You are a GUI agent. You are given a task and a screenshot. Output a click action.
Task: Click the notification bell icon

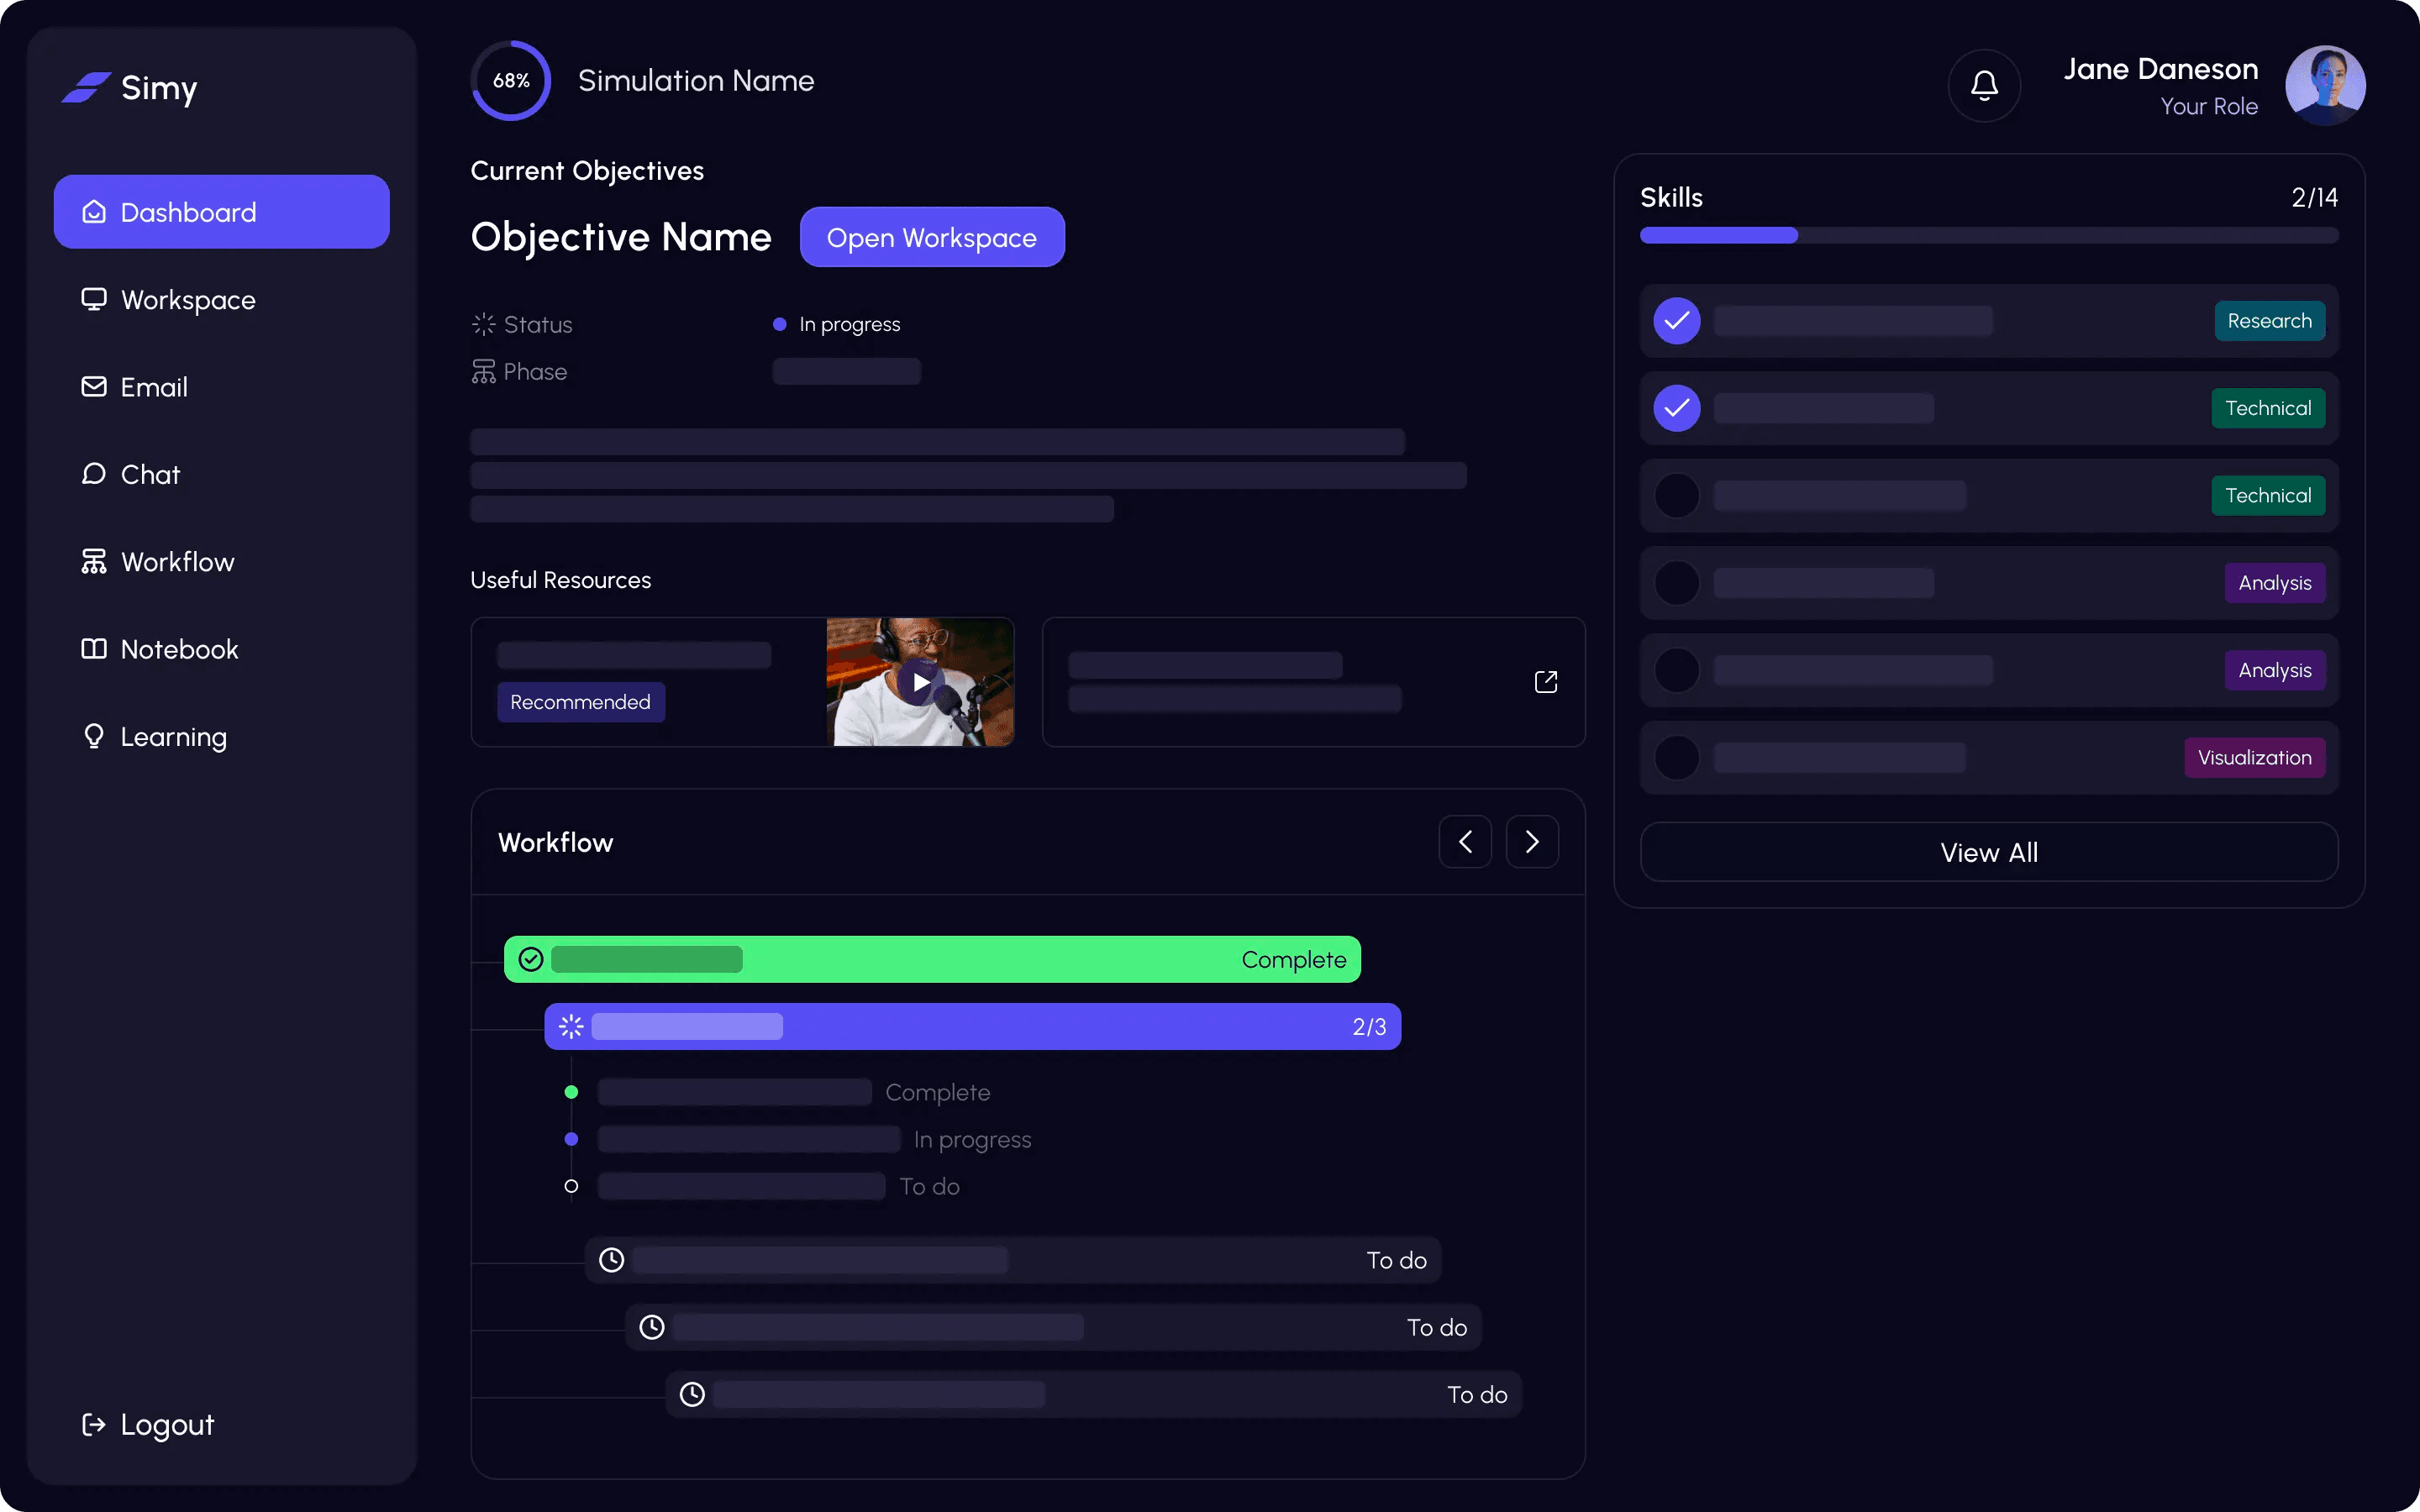[x=1984, y=86]
